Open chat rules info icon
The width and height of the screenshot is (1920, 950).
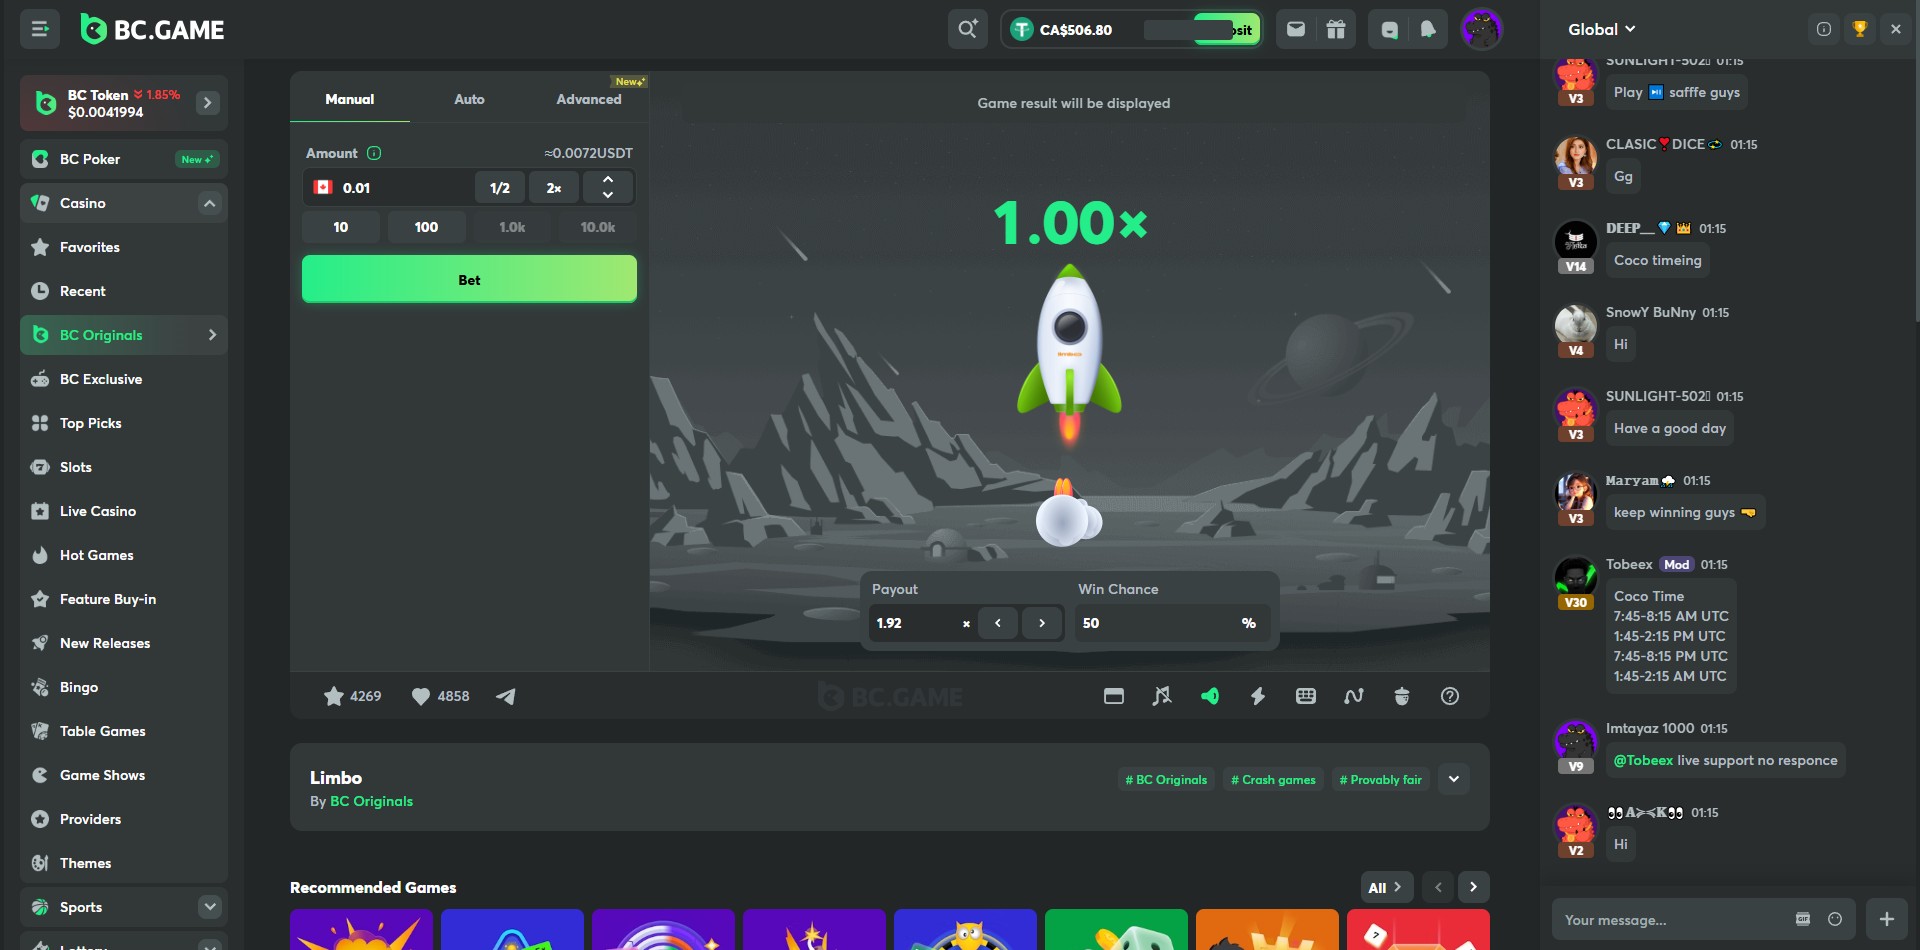pyautogui.click(x=1824, y=29)
